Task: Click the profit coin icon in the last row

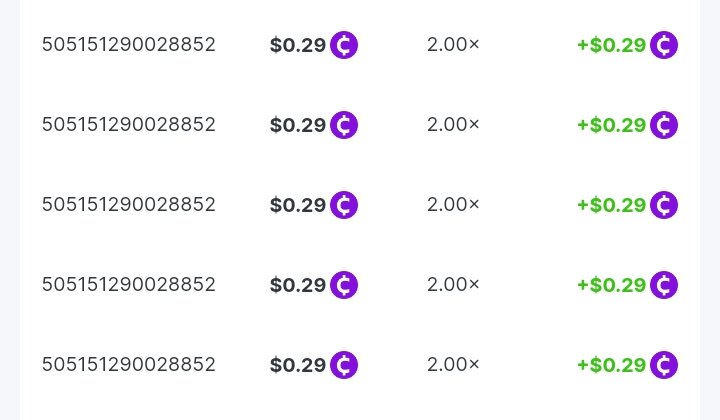Action: point(664,365)
